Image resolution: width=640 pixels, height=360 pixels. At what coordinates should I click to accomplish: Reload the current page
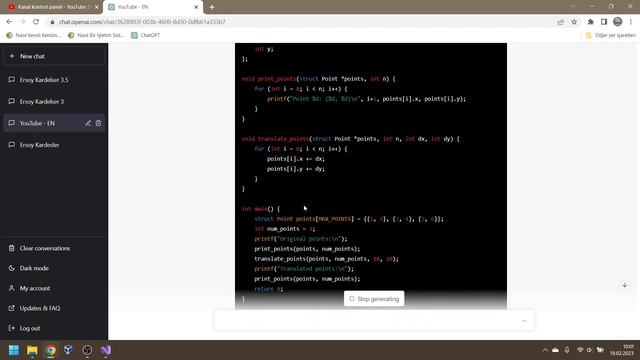36,22
